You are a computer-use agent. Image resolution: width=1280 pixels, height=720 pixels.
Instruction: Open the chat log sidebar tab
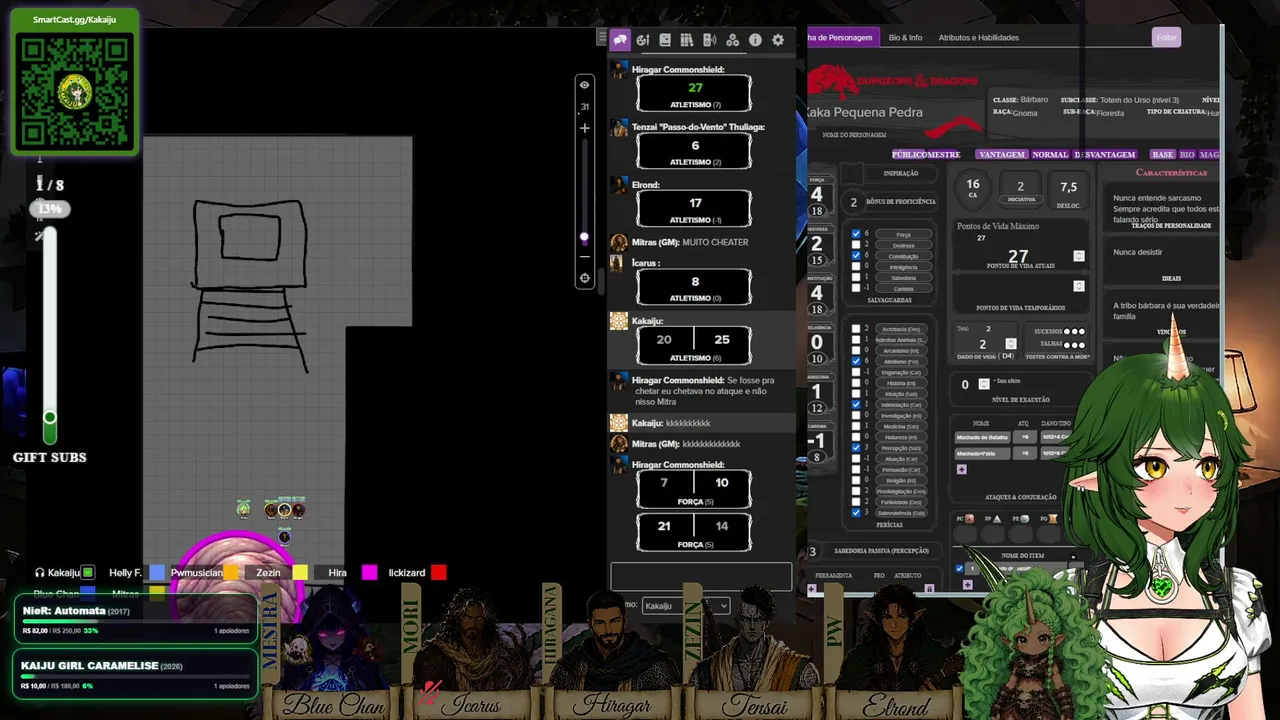620,40
